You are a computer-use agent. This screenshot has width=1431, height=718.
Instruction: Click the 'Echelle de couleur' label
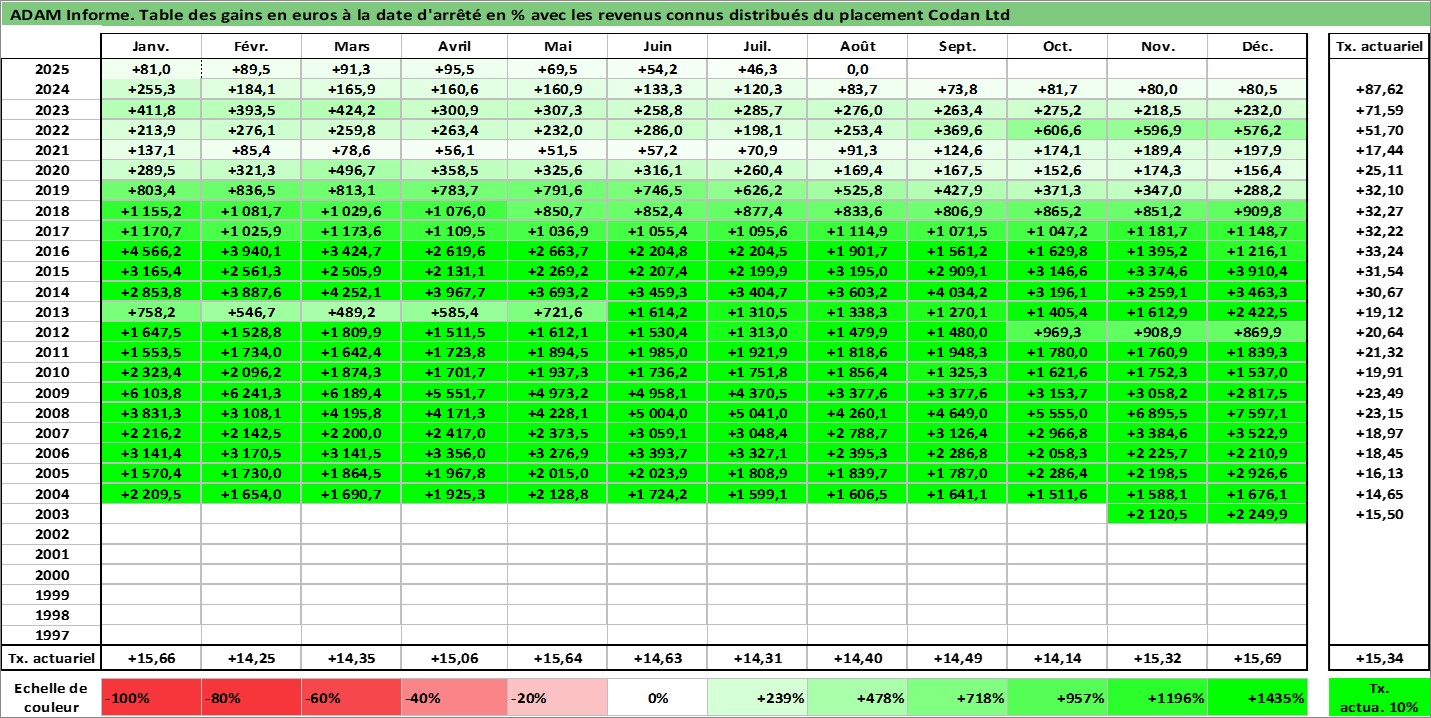coord(51,698)
